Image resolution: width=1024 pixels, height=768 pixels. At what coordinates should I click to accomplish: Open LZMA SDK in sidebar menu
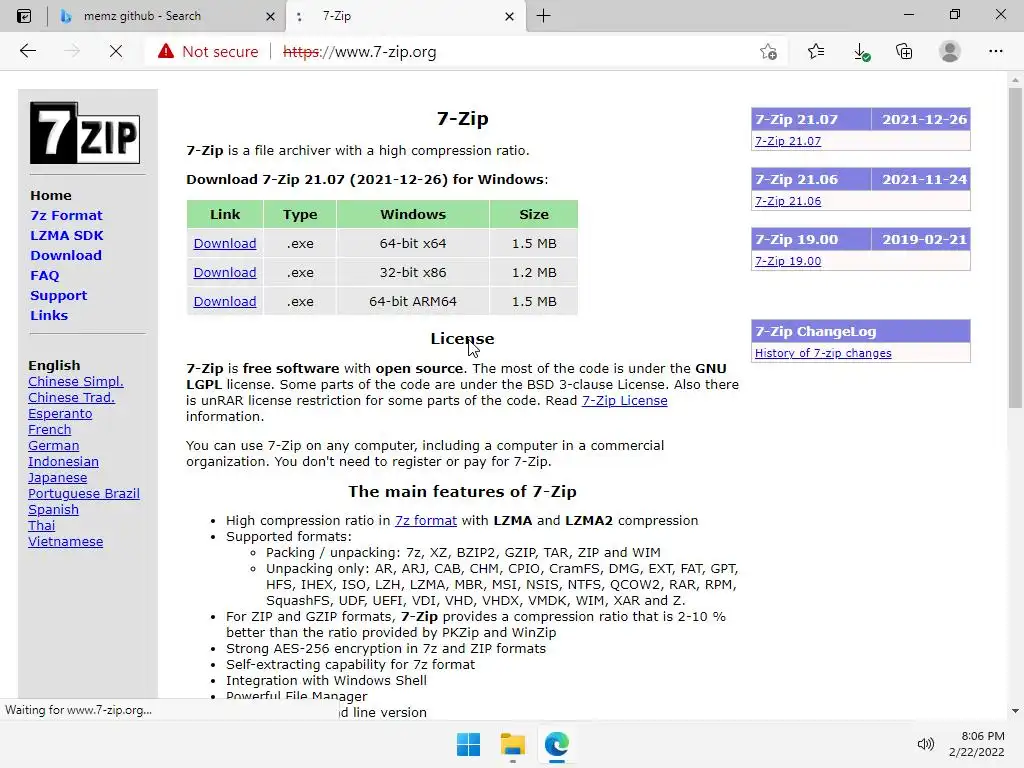(x=67, y=235)
